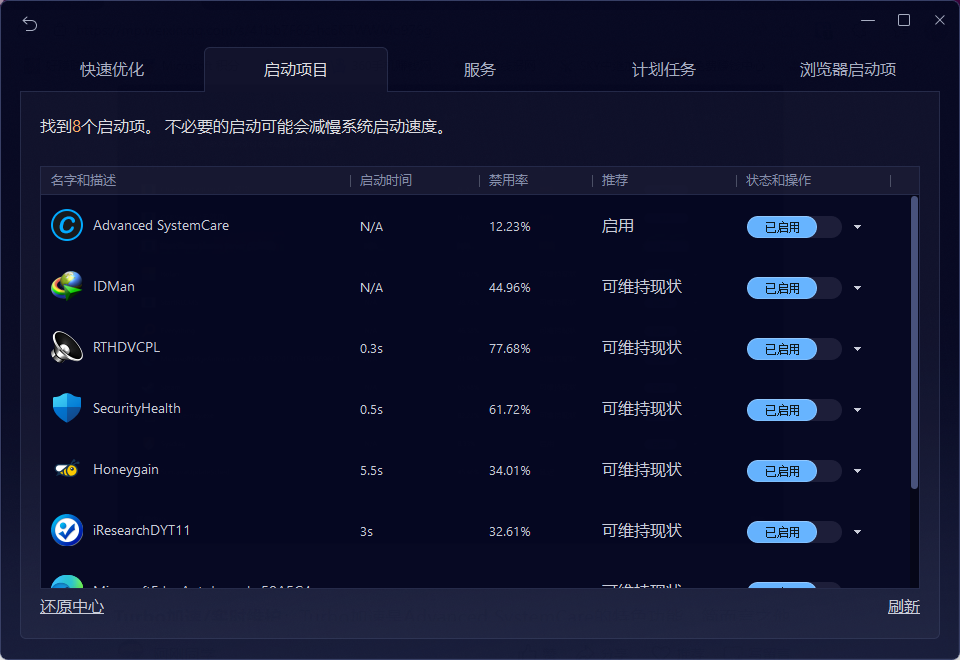The image size is (960, 660).
Task: Disable RTHDVCPL startup switch
Action: coord(794,349)
